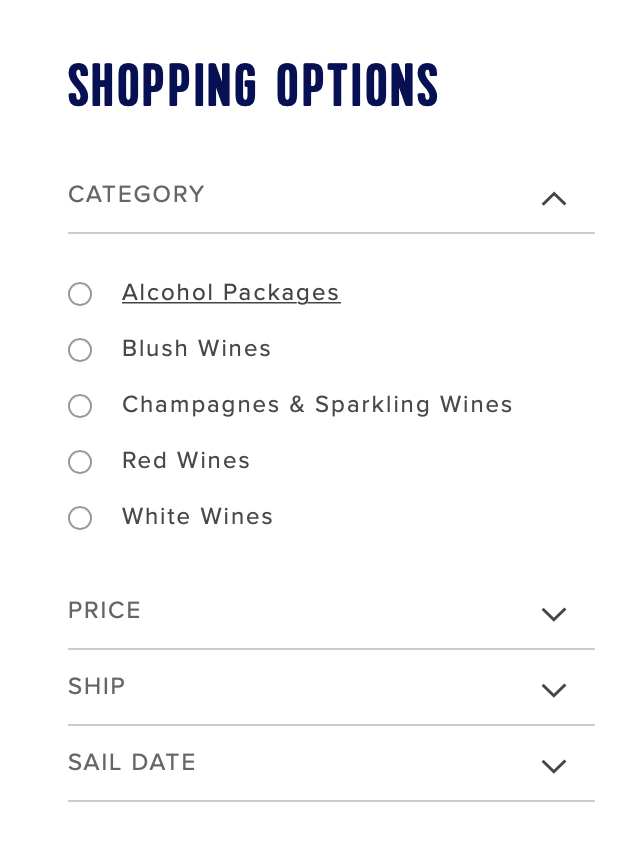
Task: Click the Sail Date down chevron icon
Action: tap(554, 766)
